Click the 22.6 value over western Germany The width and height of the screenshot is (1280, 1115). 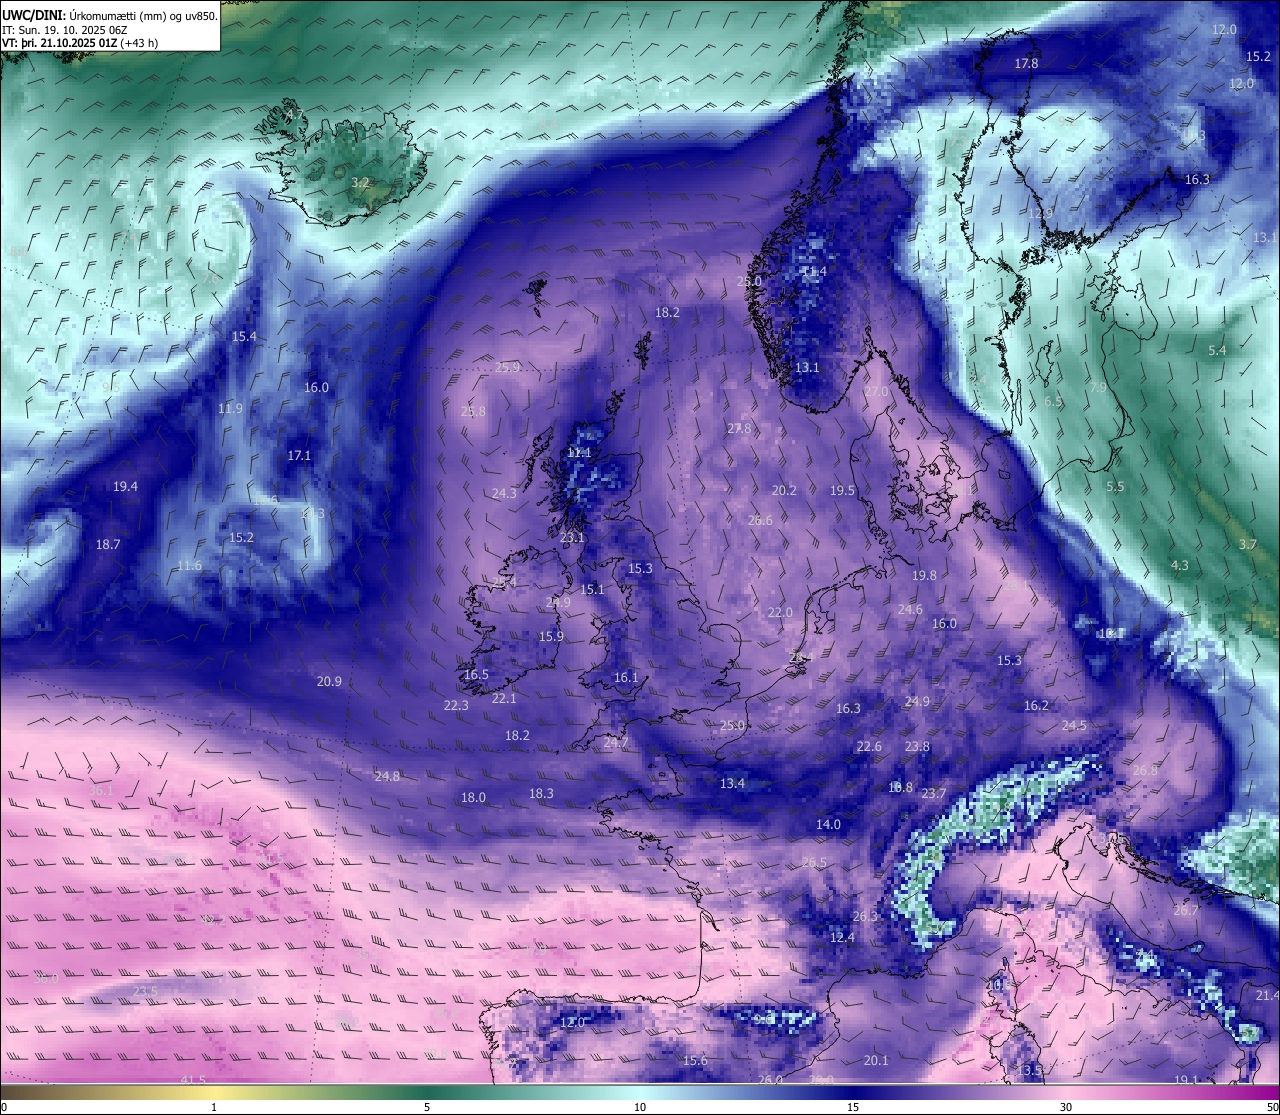pyautogui.click(x=869, y=746)
